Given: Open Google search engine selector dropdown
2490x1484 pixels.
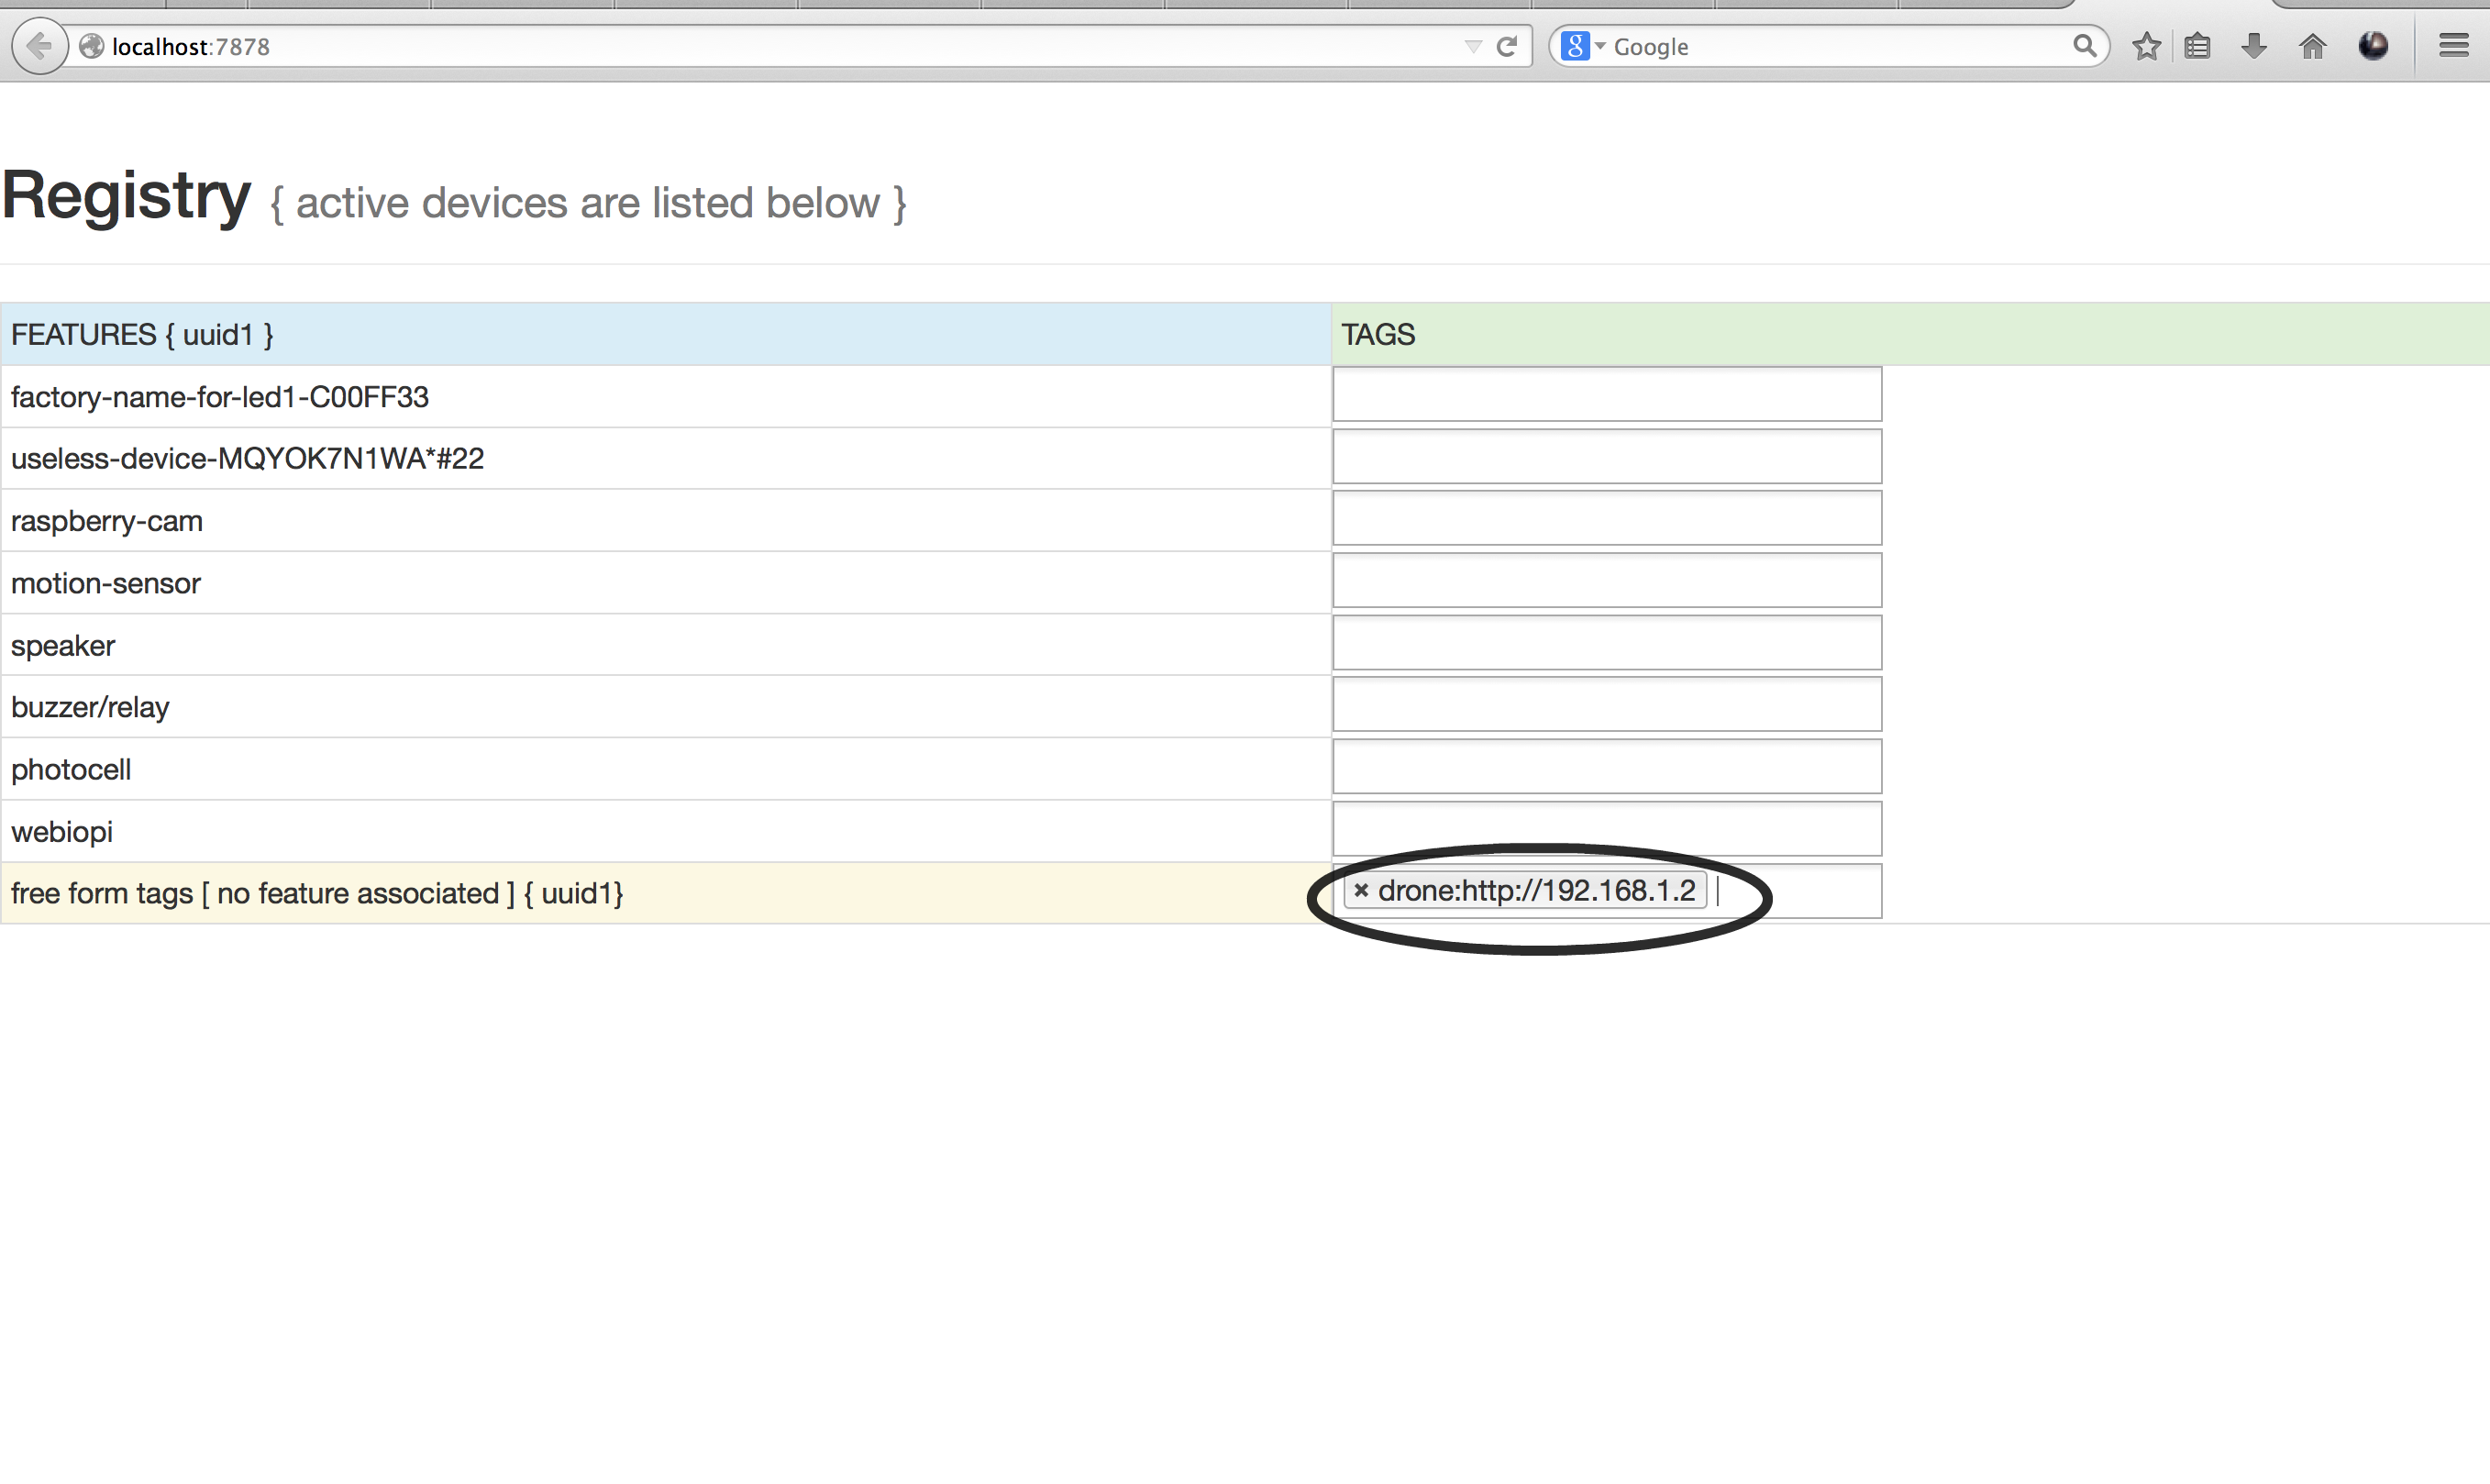Looking at the screenshot, I should tap(1583, 46).
